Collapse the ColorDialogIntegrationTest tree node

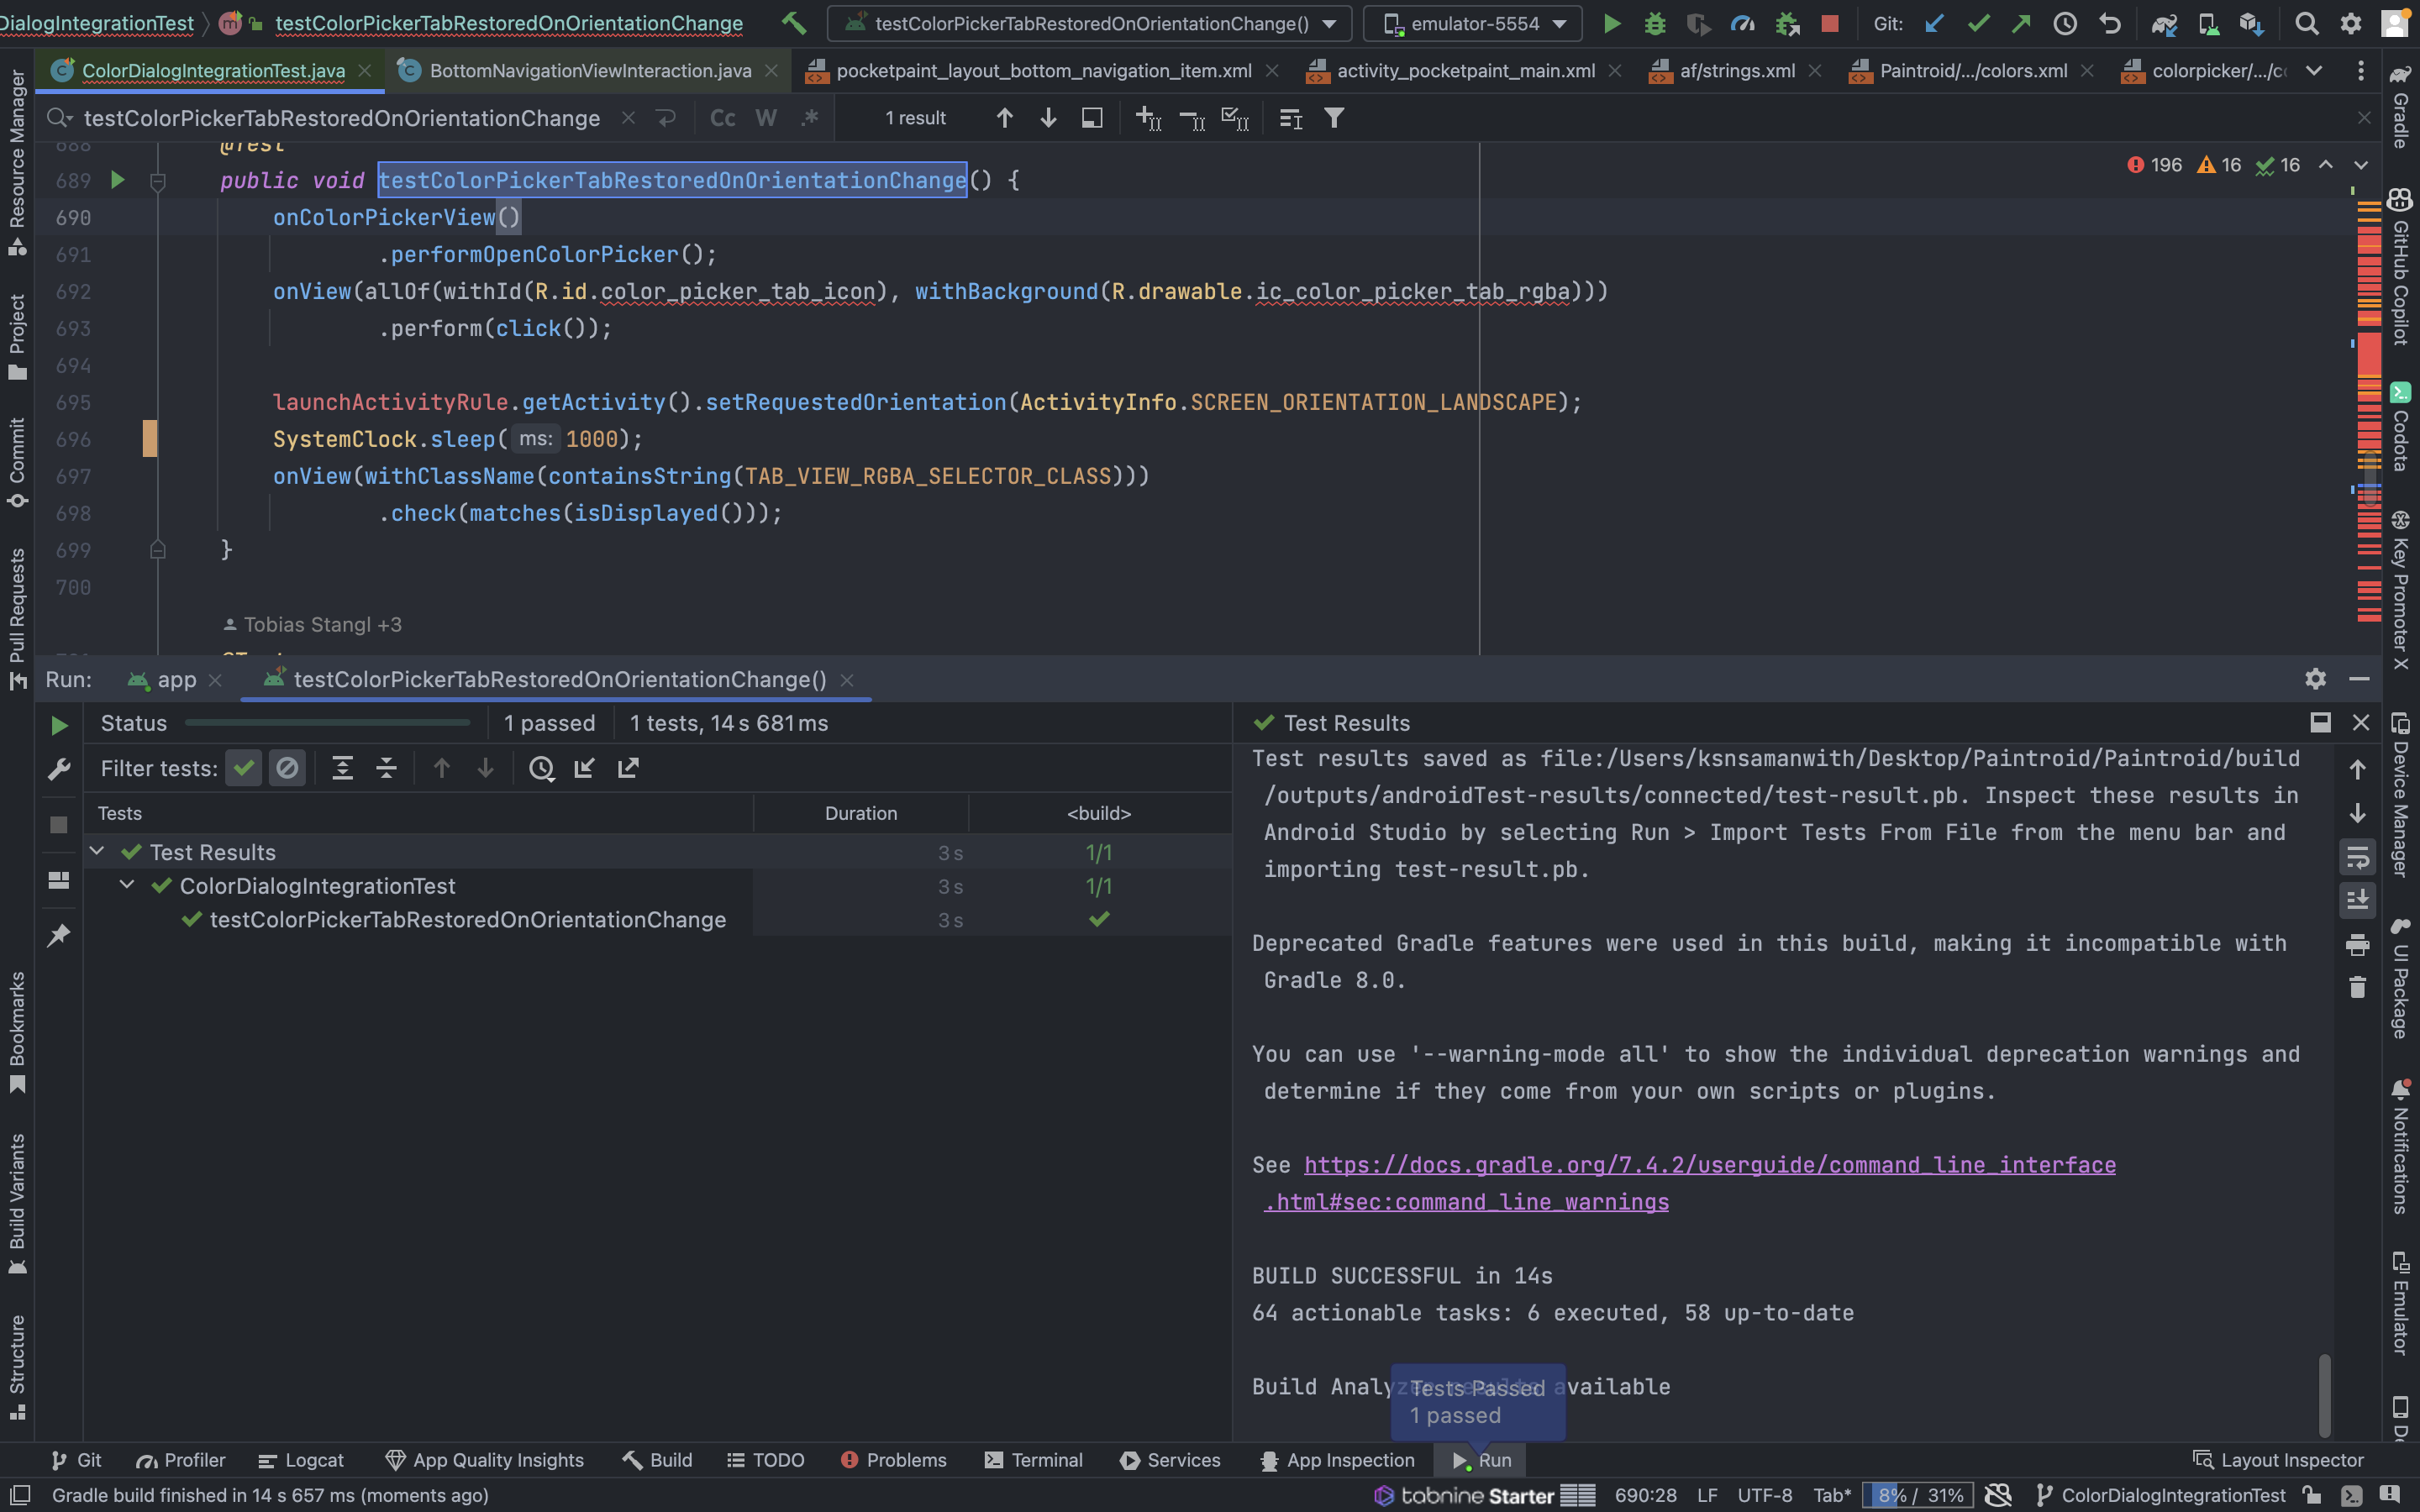pyautogui.click(x=127, y=885)
